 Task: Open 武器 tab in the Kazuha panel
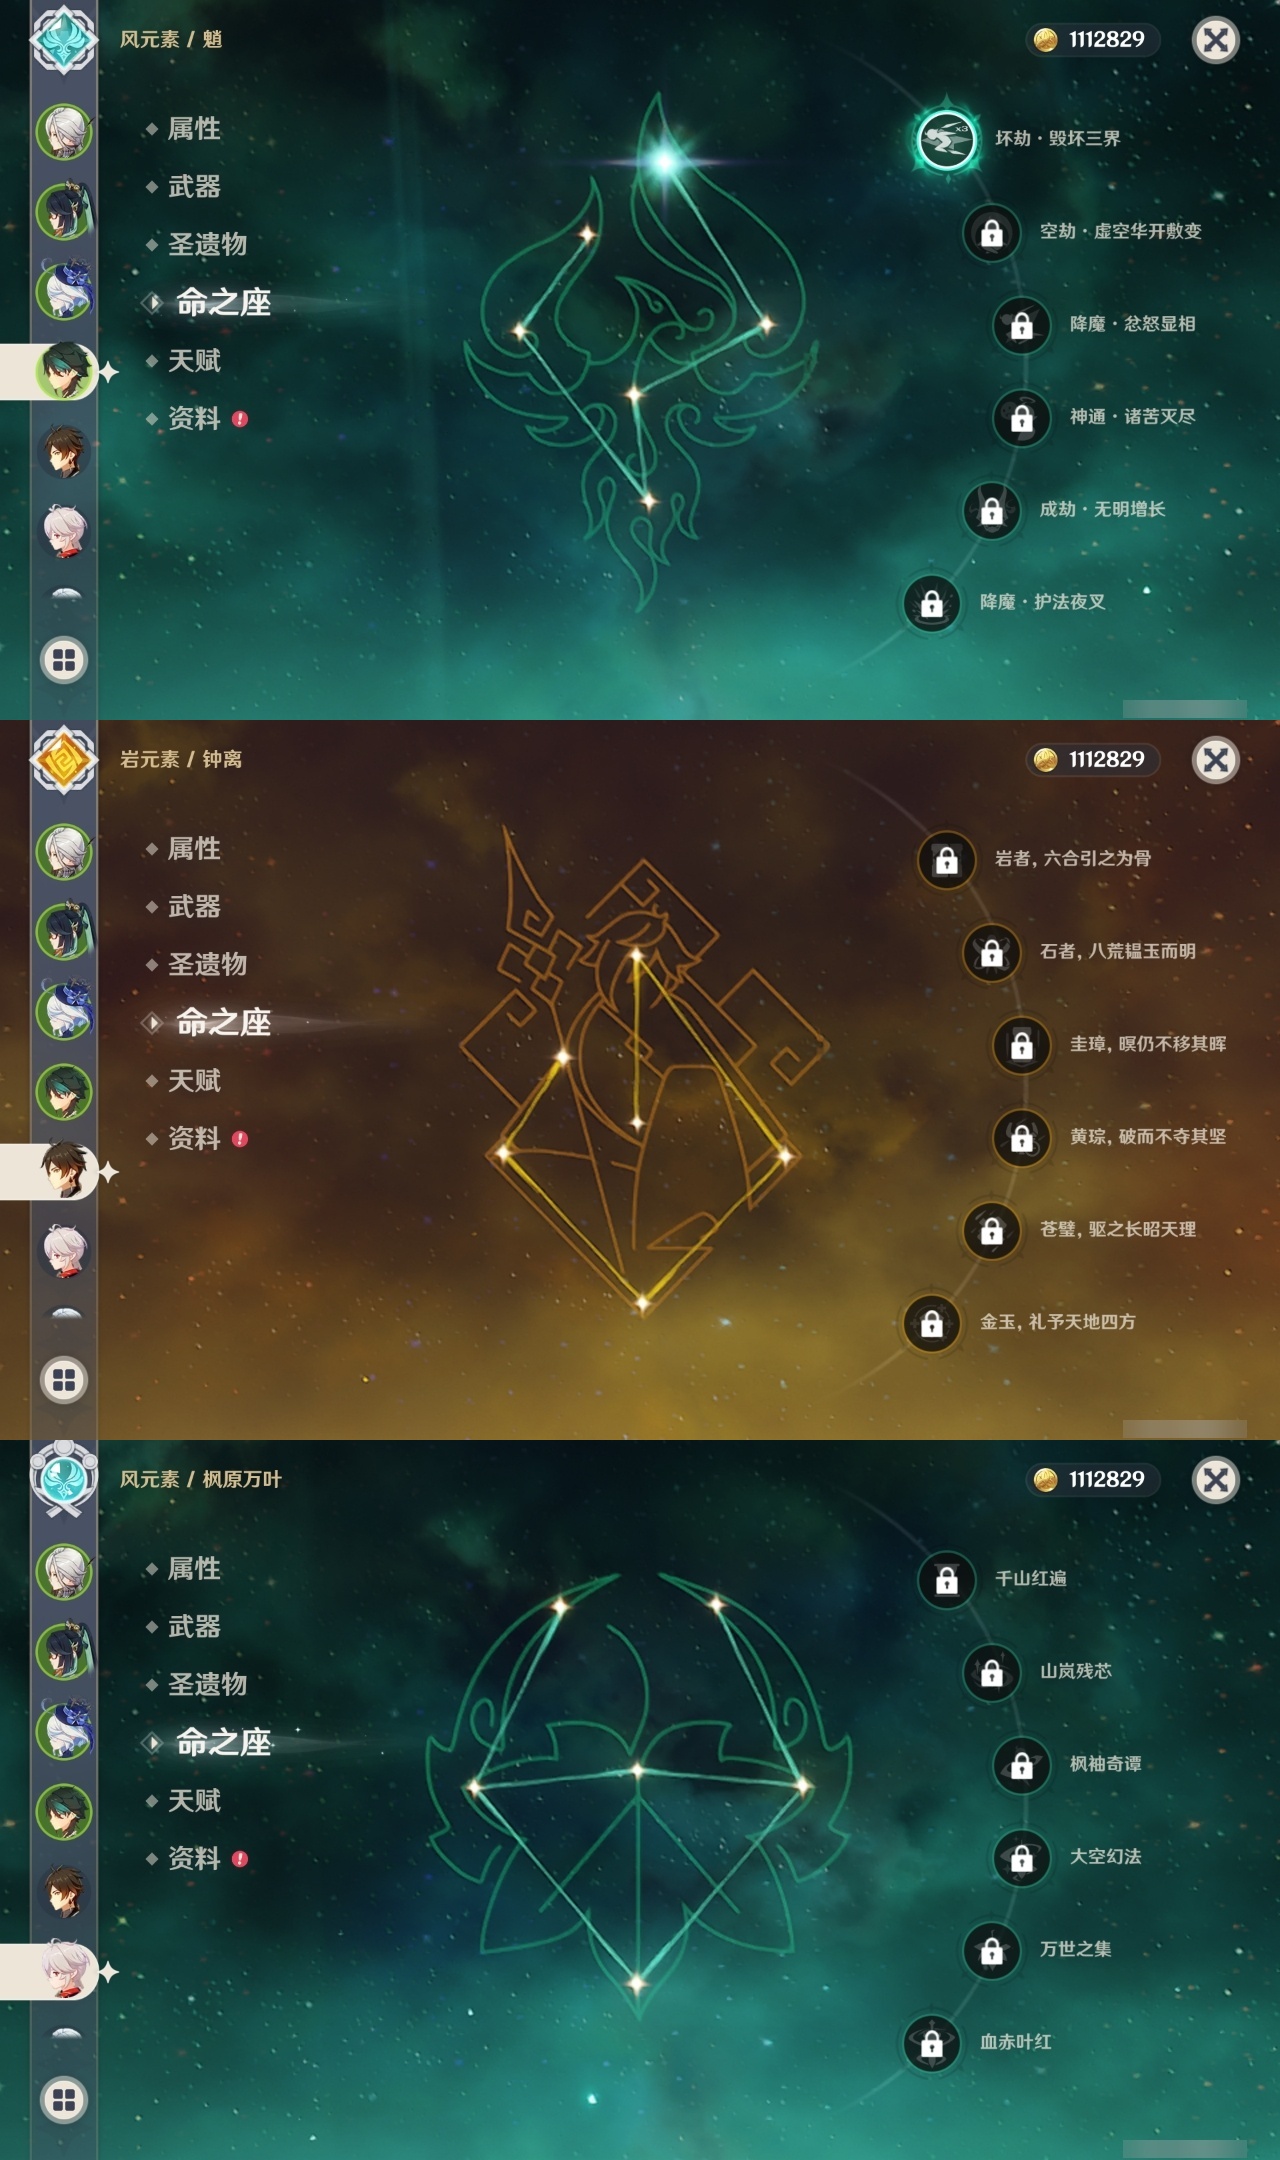pos(194,1627)
